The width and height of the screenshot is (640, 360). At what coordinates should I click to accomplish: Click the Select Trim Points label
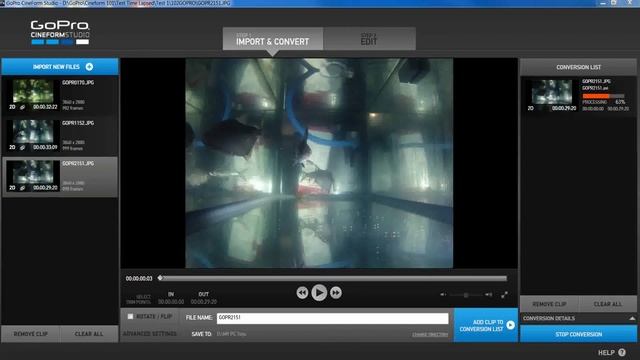point(138,300)
